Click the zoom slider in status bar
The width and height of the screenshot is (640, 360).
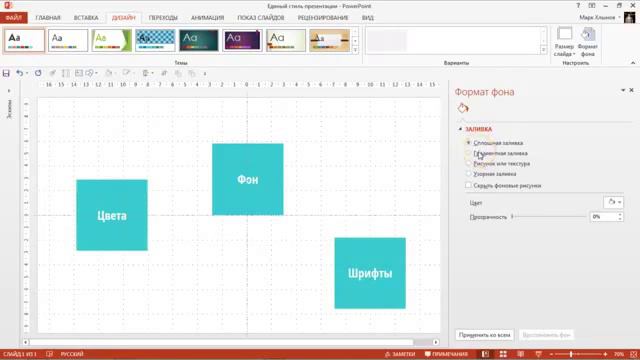click(578, 354)
